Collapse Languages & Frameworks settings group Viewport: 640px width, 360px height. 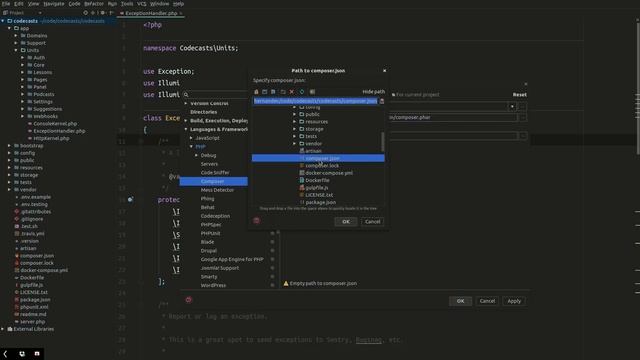point(186,129)
